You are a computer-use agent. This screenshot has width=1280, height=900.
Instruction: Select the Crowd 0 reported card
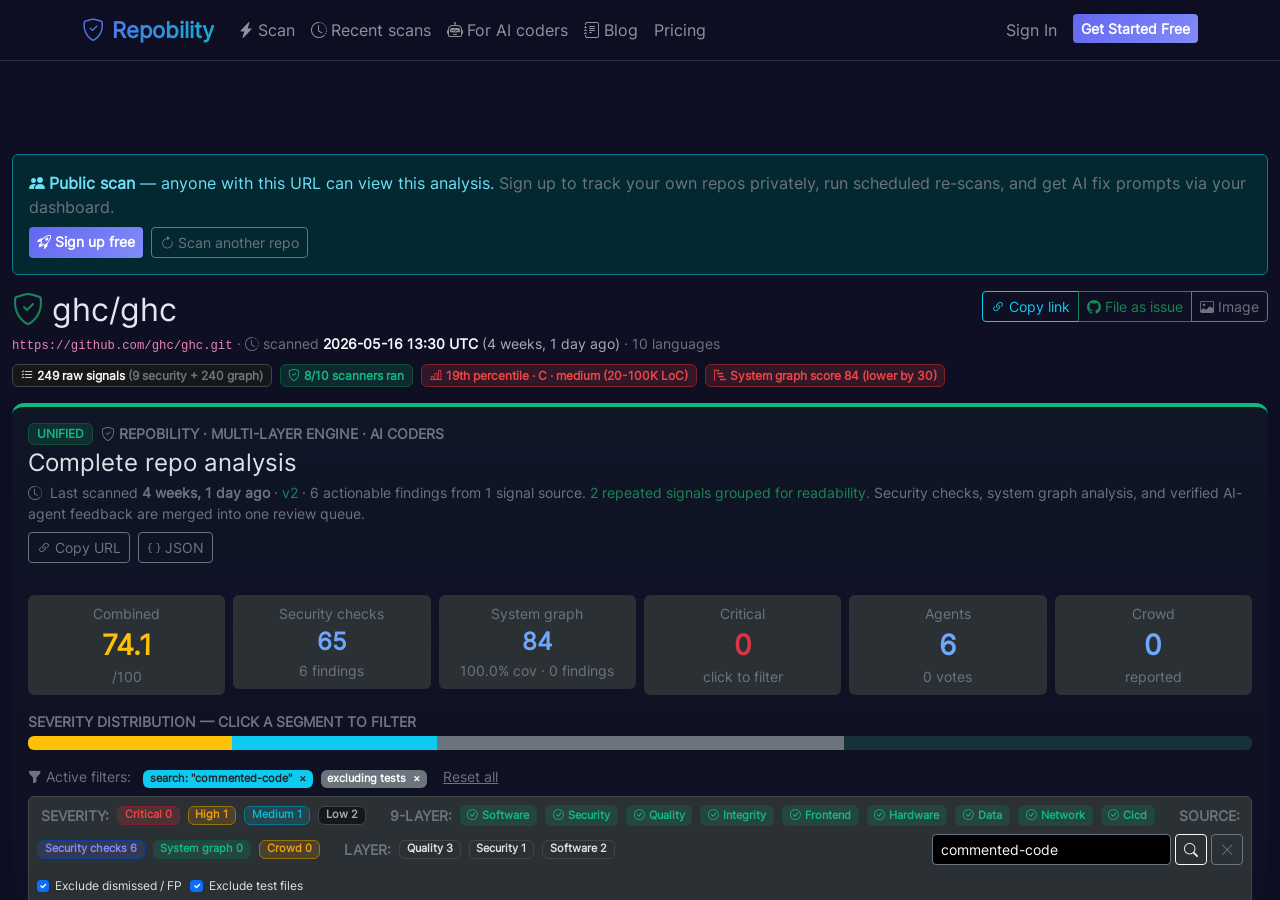click(1153, 645)
